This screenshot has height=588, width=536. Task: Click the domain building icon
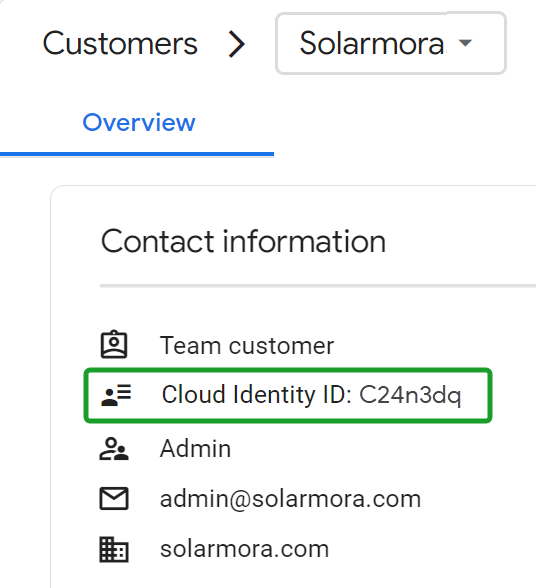114,549
